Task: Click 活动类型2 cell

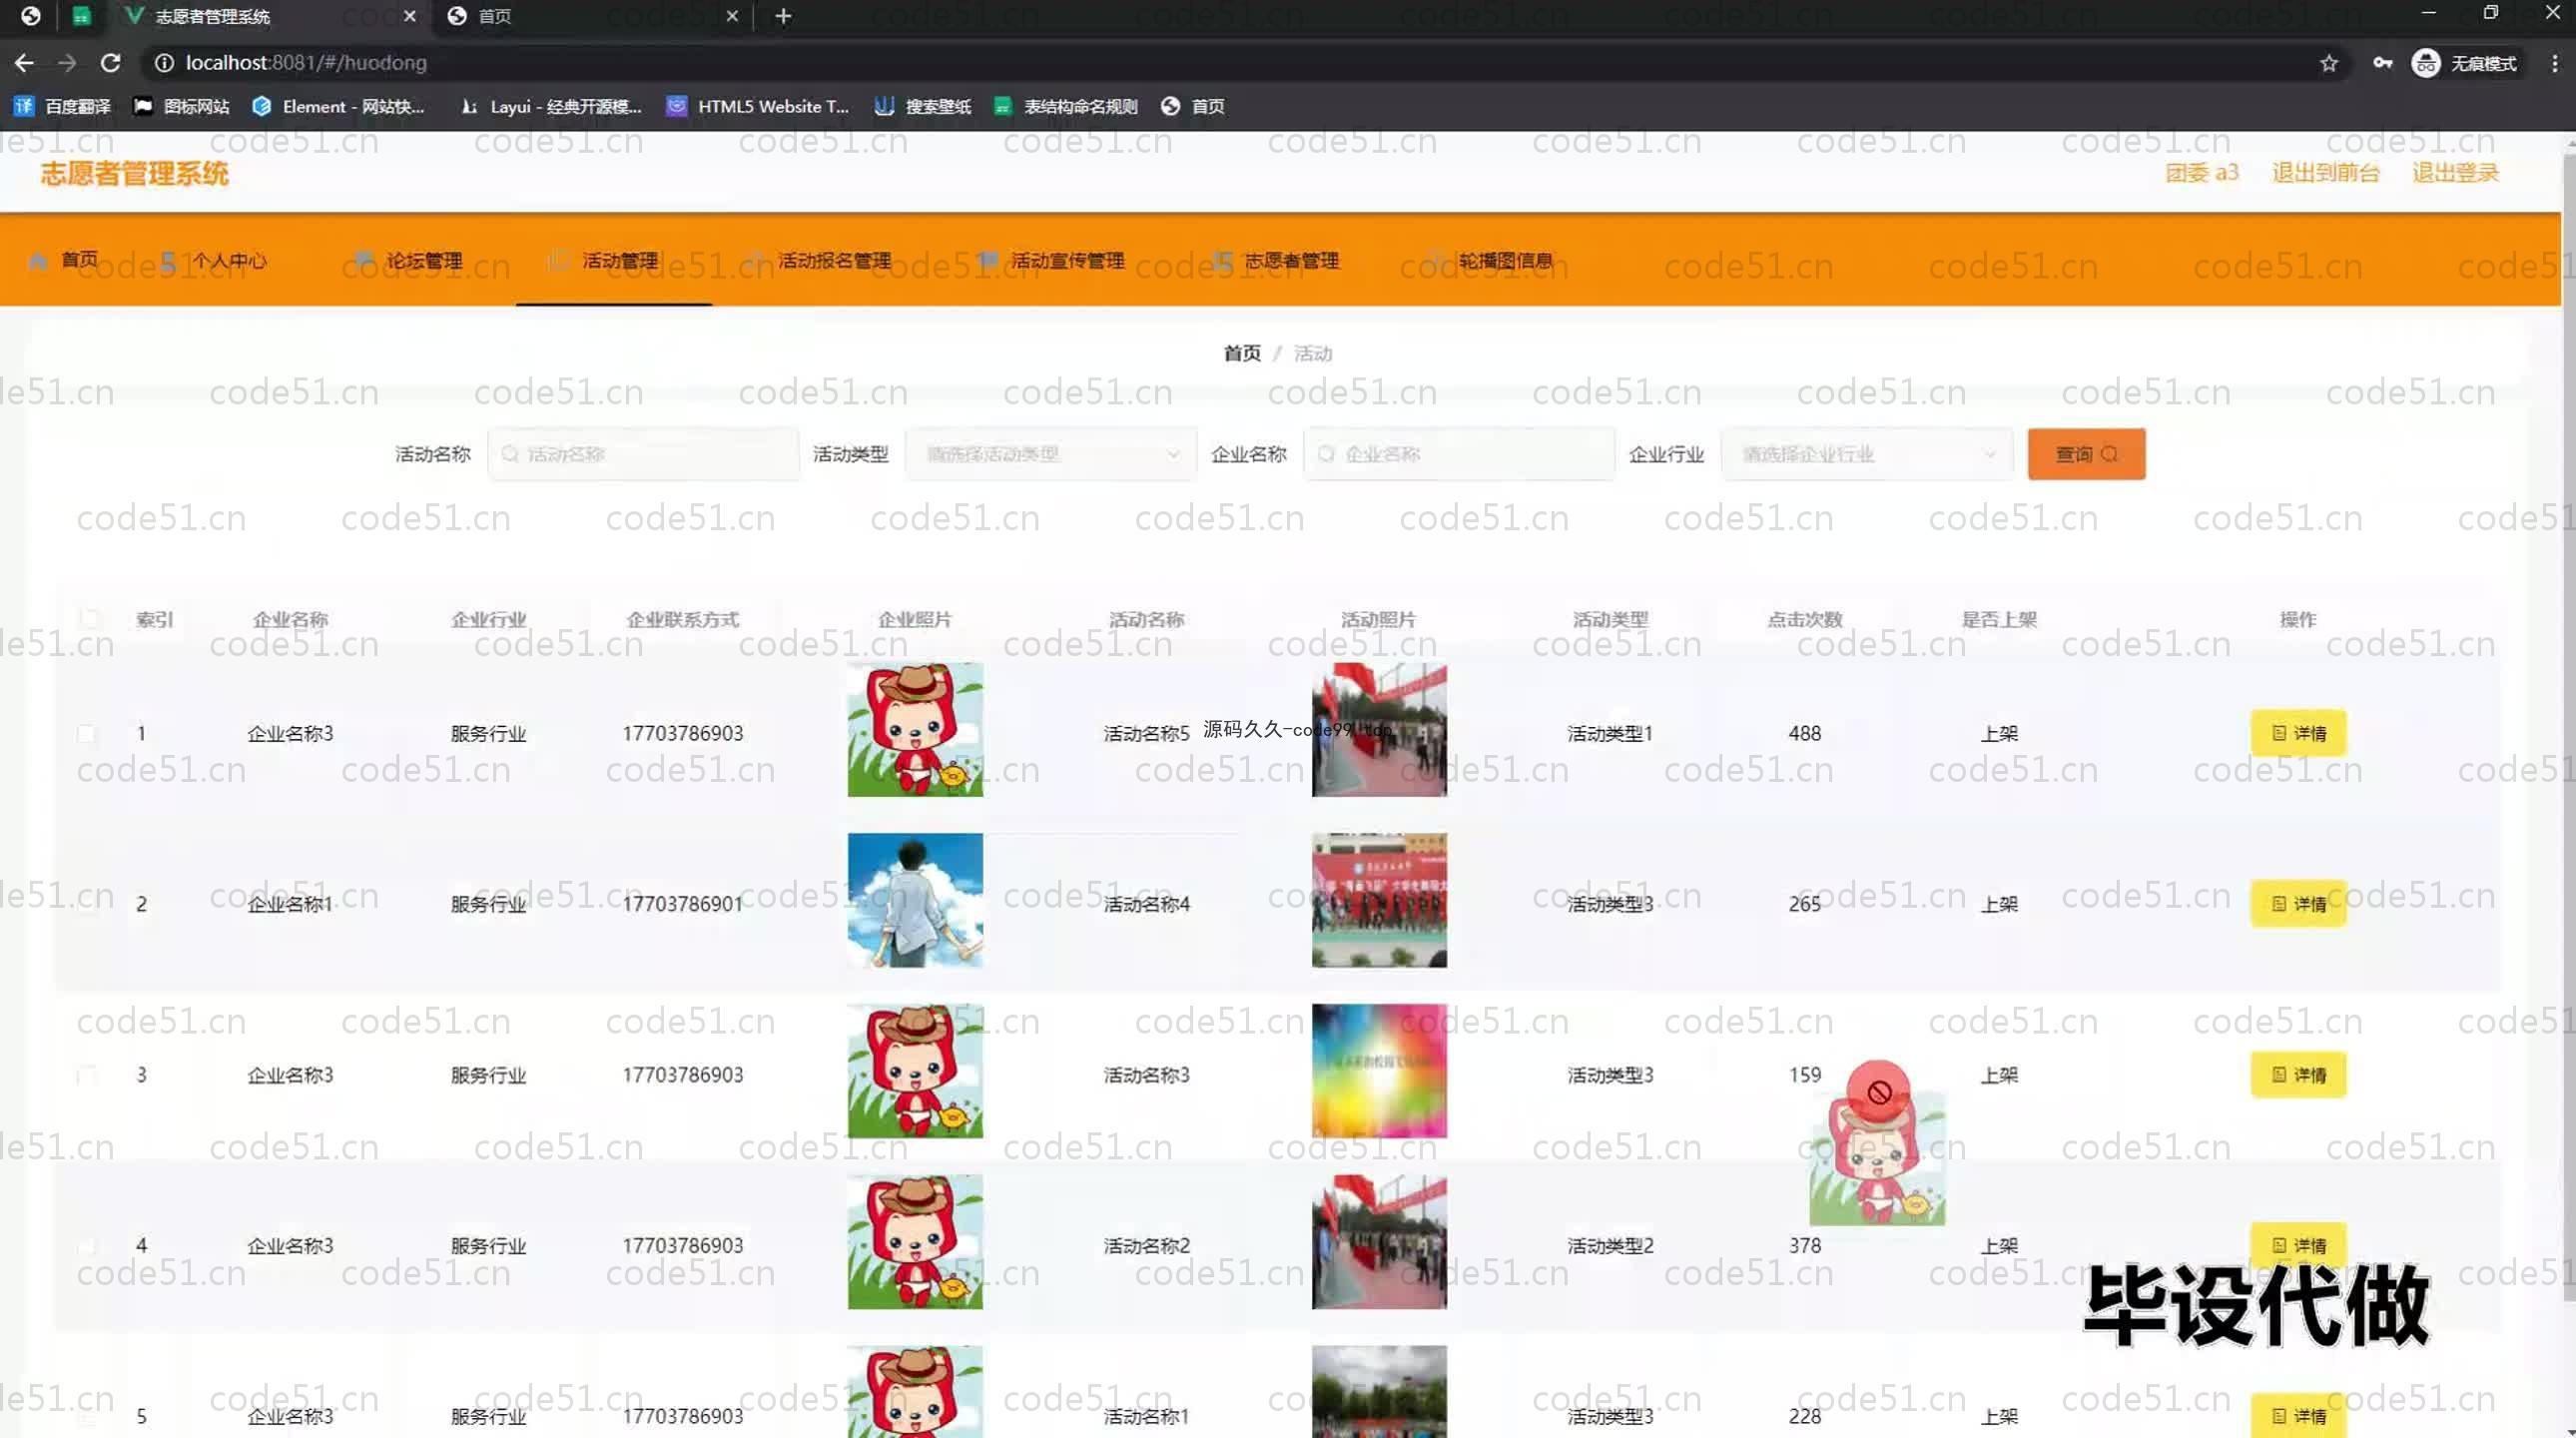Action: (x=1610, y=1246)
